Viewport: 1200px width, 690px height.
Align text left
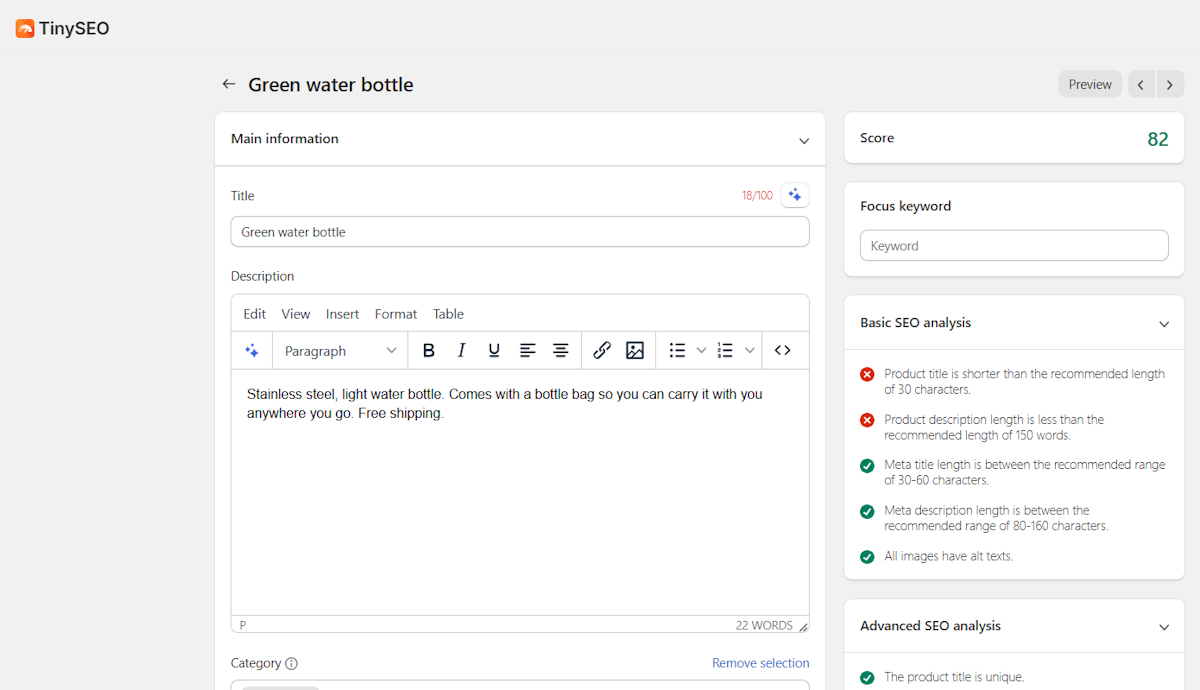tap(528, 351)
